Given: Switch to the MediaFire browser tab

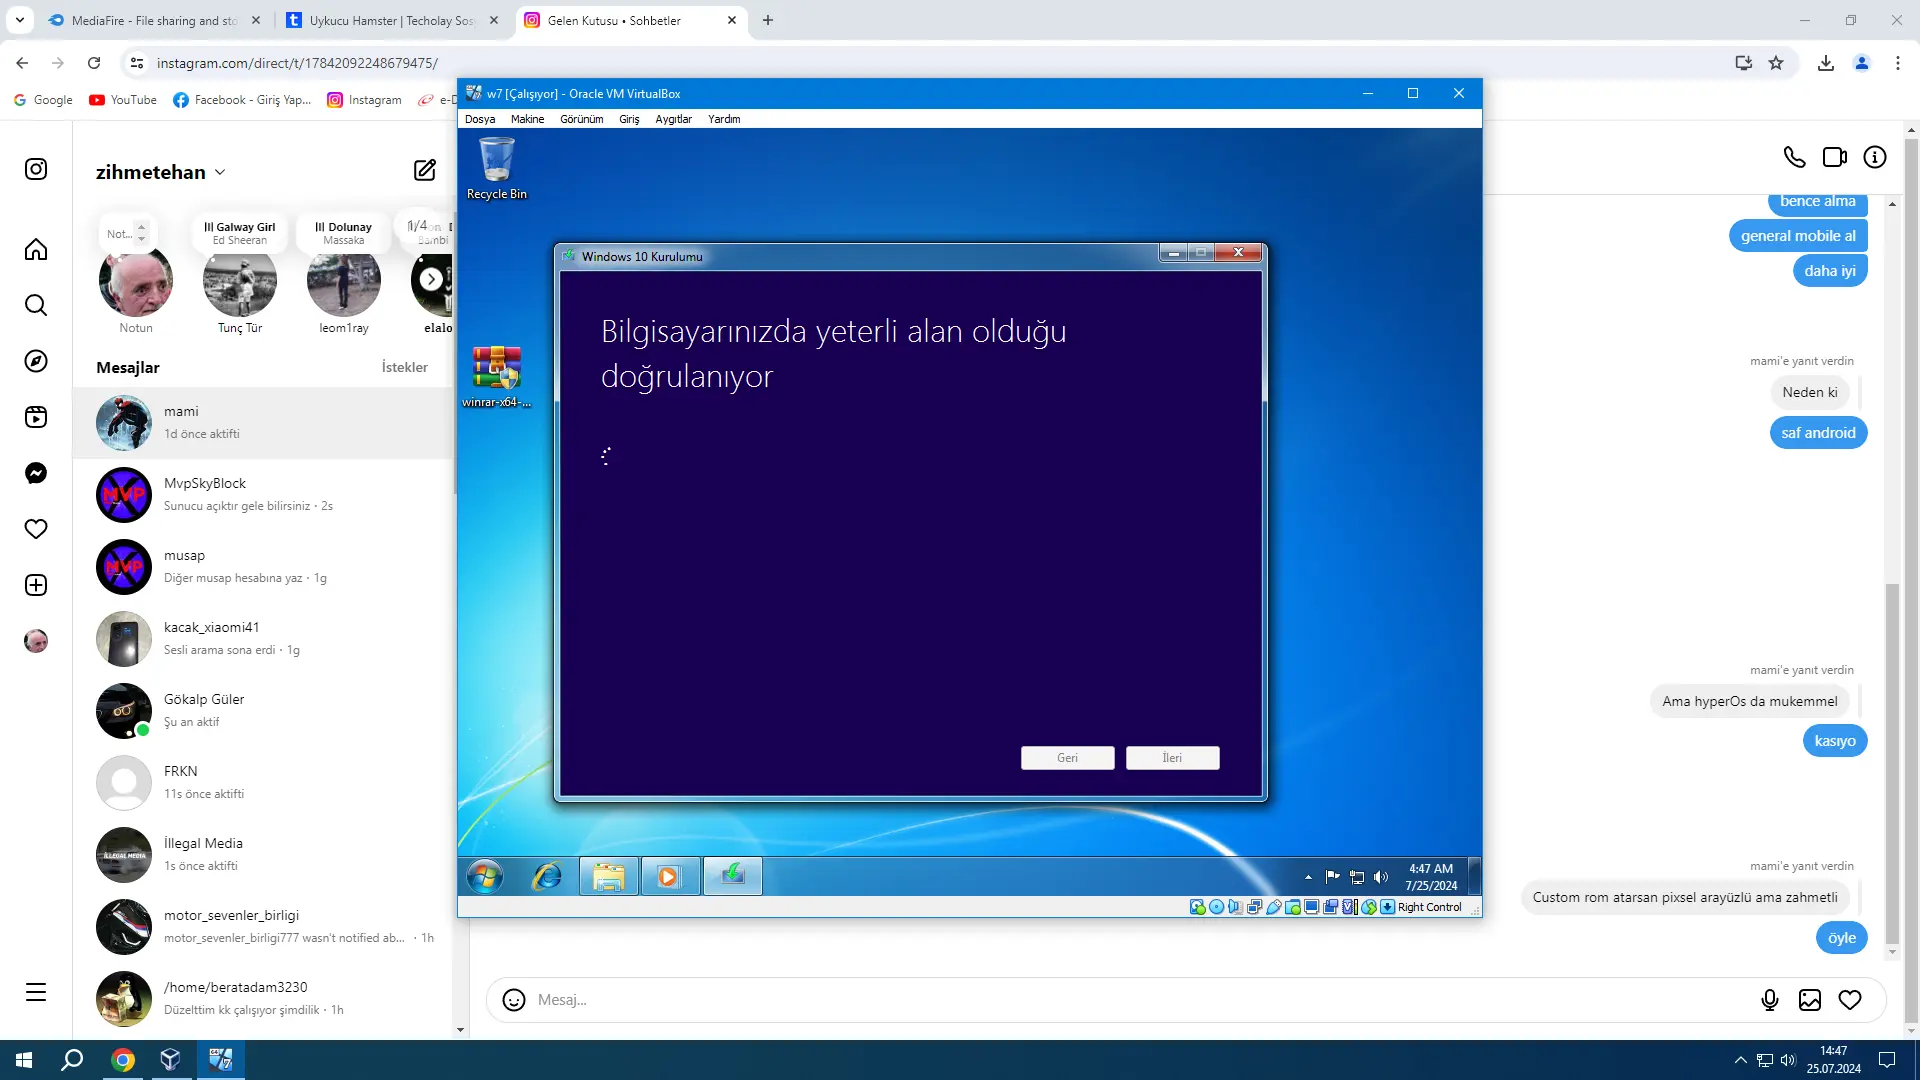Looking at the screenshot, I should [x=155, y=20].
